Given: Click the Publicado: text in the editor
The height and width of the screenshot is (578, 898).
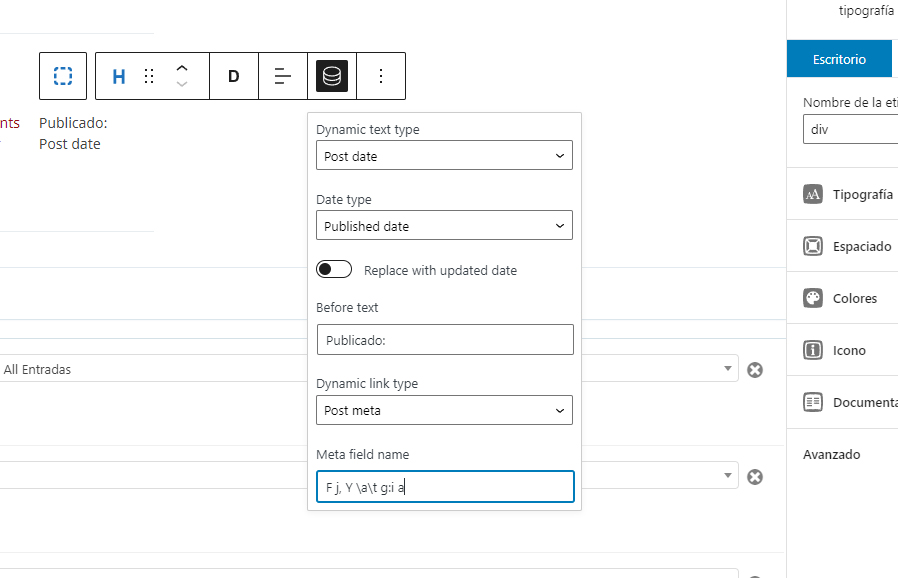Looking at the screenshot, I should 73,123.
